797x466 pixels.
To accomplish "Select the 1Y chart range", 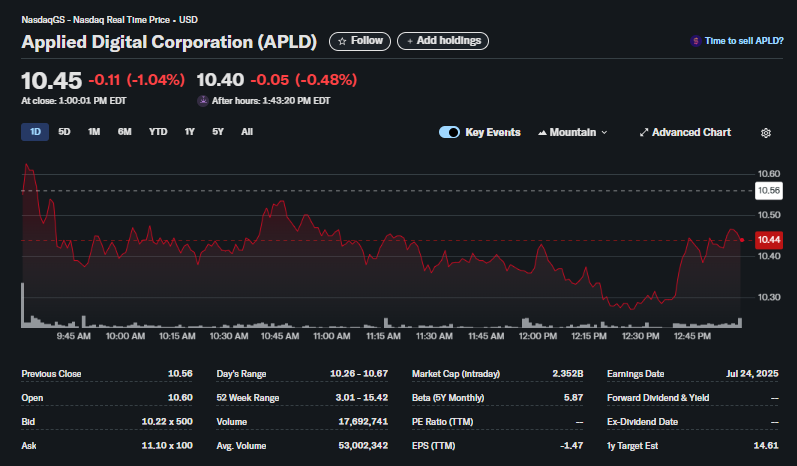I will (190, 132).
